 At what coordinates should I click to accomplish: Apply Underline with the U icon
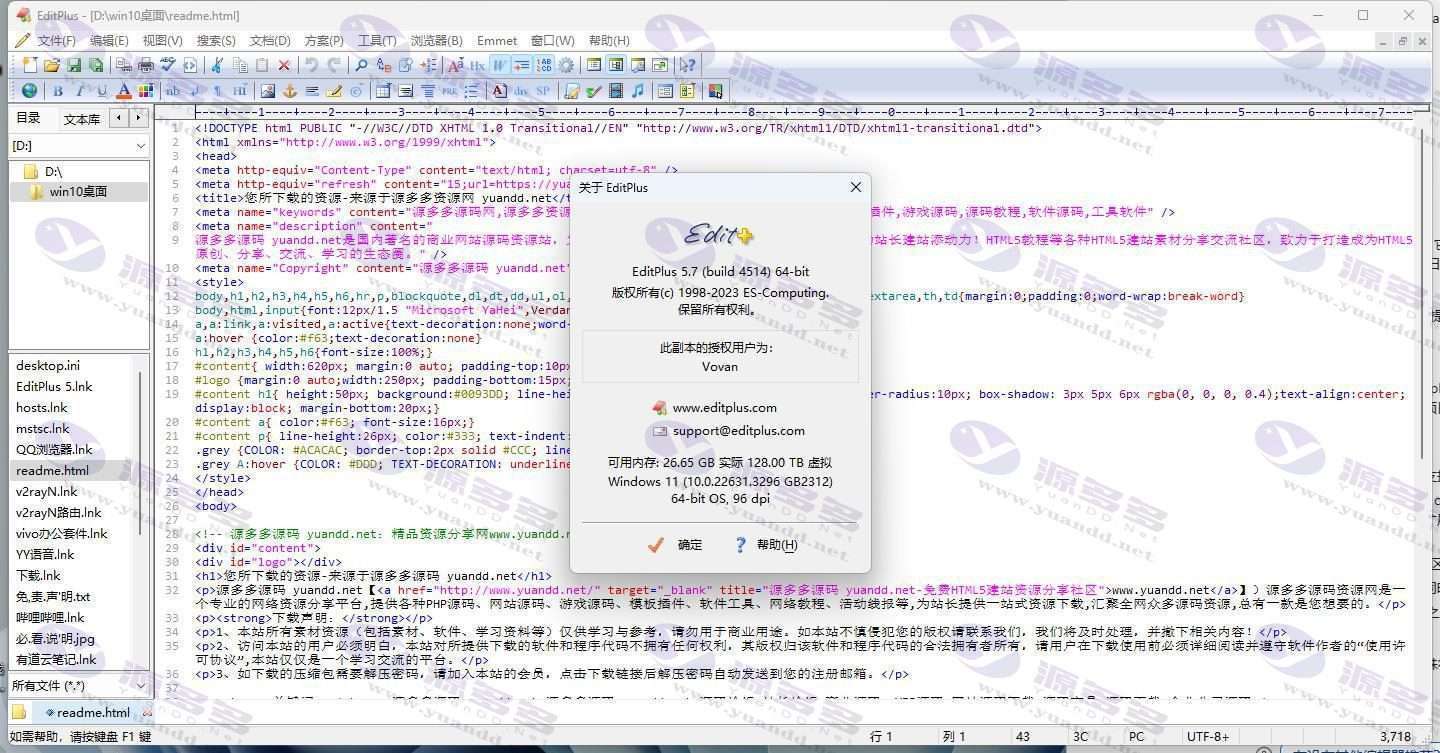[x=101, y=91]
